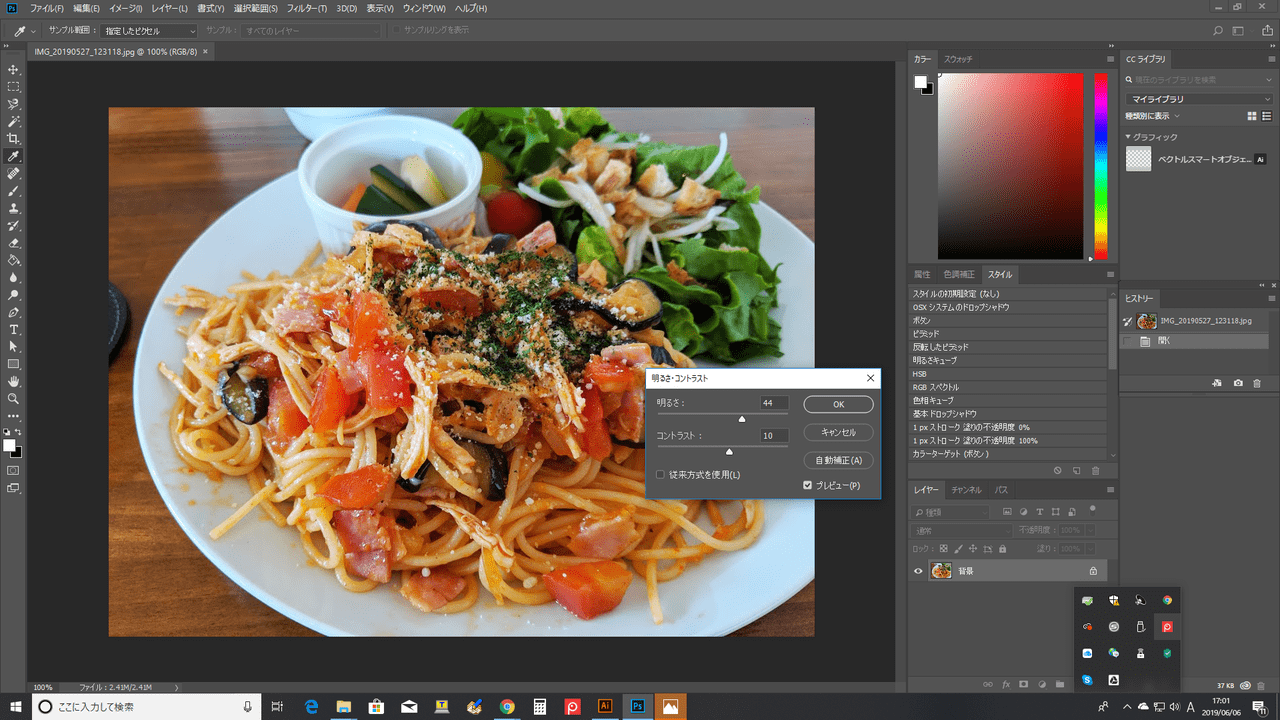Viewport: 1280px width, 720px height.
Task: Toggle the layer filter on/off switch
Action: (1093, 509)
